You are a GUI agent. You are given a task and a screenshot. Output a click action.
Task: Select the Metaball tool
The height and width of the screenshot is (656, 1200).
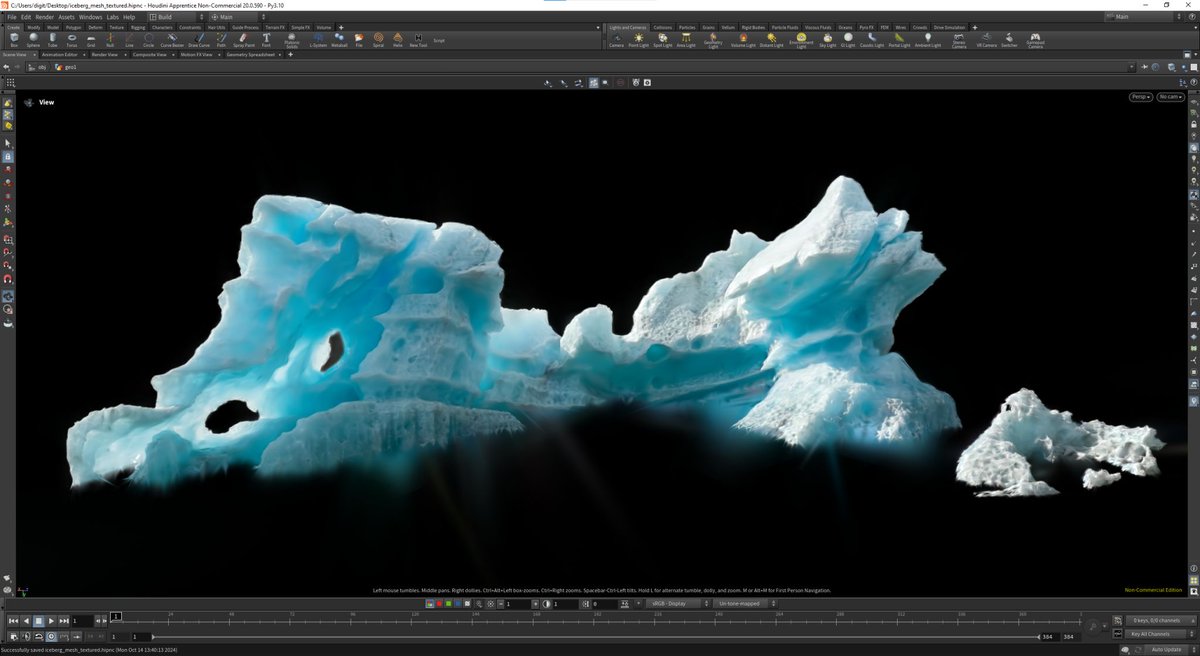click(340, 40)
